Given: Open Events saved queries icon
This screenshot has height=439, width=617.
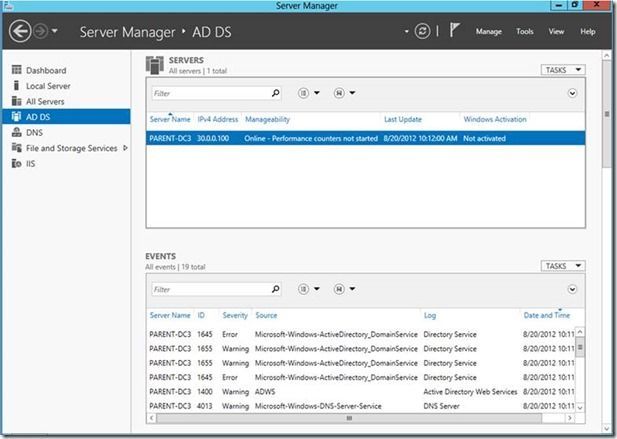Looking at the screenshot, I should (339, 289).
